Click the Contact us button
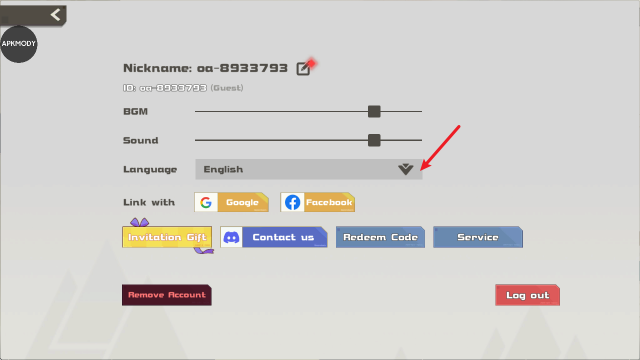Screen dimensions: 640x360 tap(274, 237)
